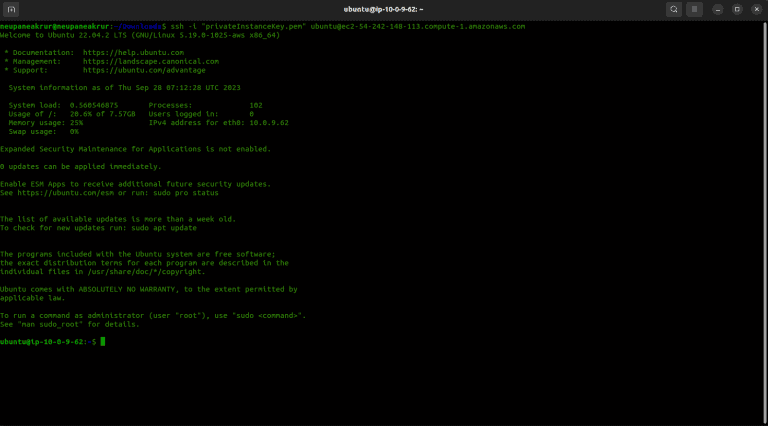Viewport: 768px width, 426px height.
Task: Click the /usr/share/doc/*/copyright path
Action: click(152, 271)
